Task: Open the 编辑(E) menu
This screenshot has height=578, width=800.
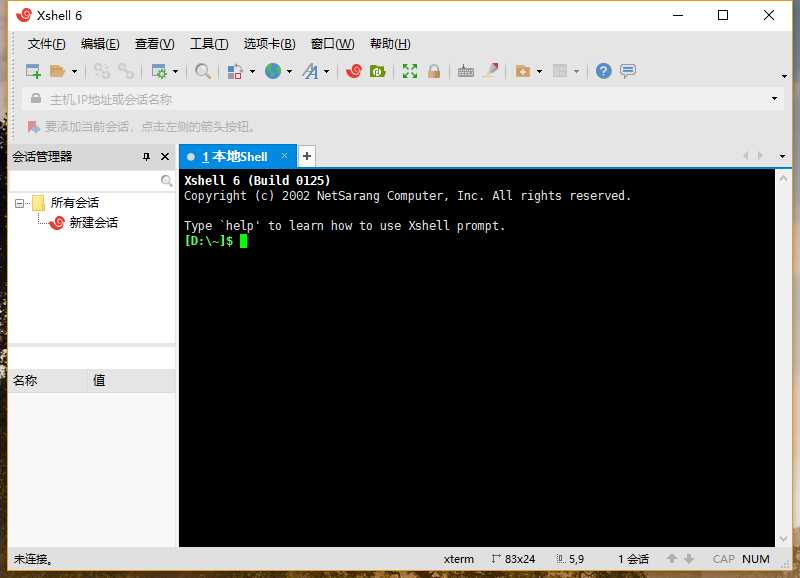Action: pos(100,44)
